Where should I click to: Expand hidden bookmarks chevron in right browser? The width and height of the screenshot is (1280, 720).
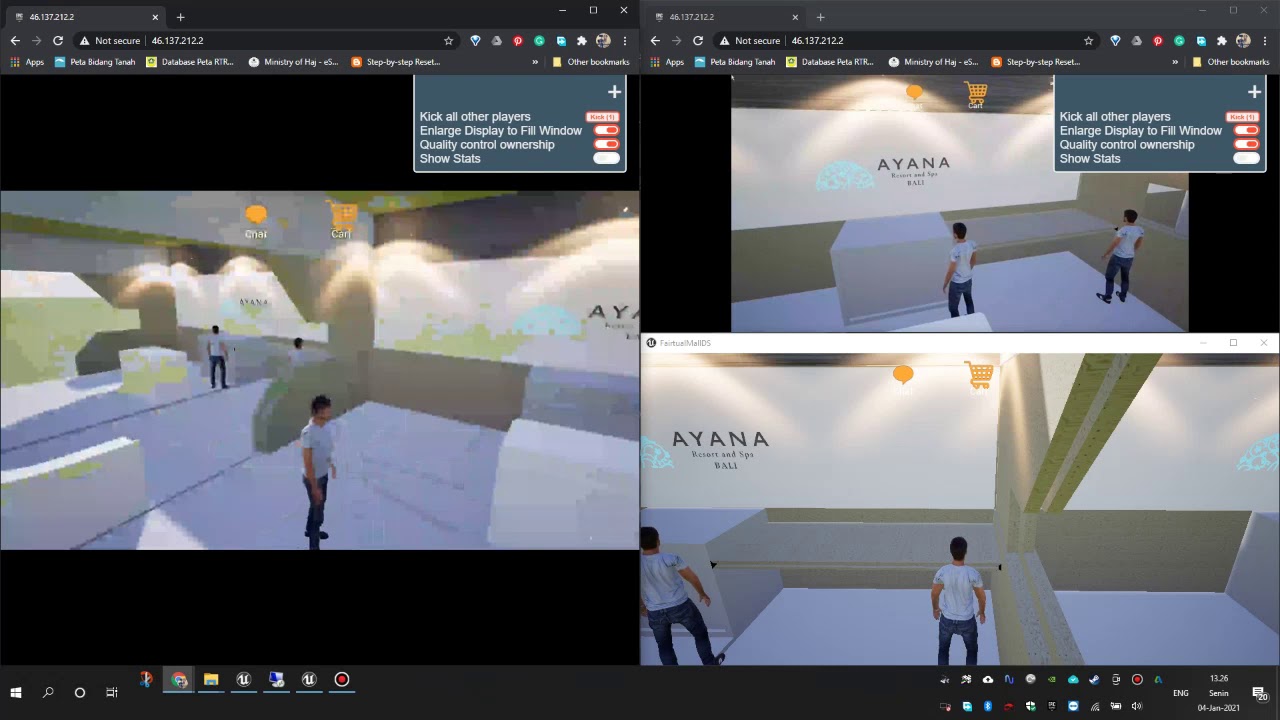pyautogui.click(x=1175, y=62)
